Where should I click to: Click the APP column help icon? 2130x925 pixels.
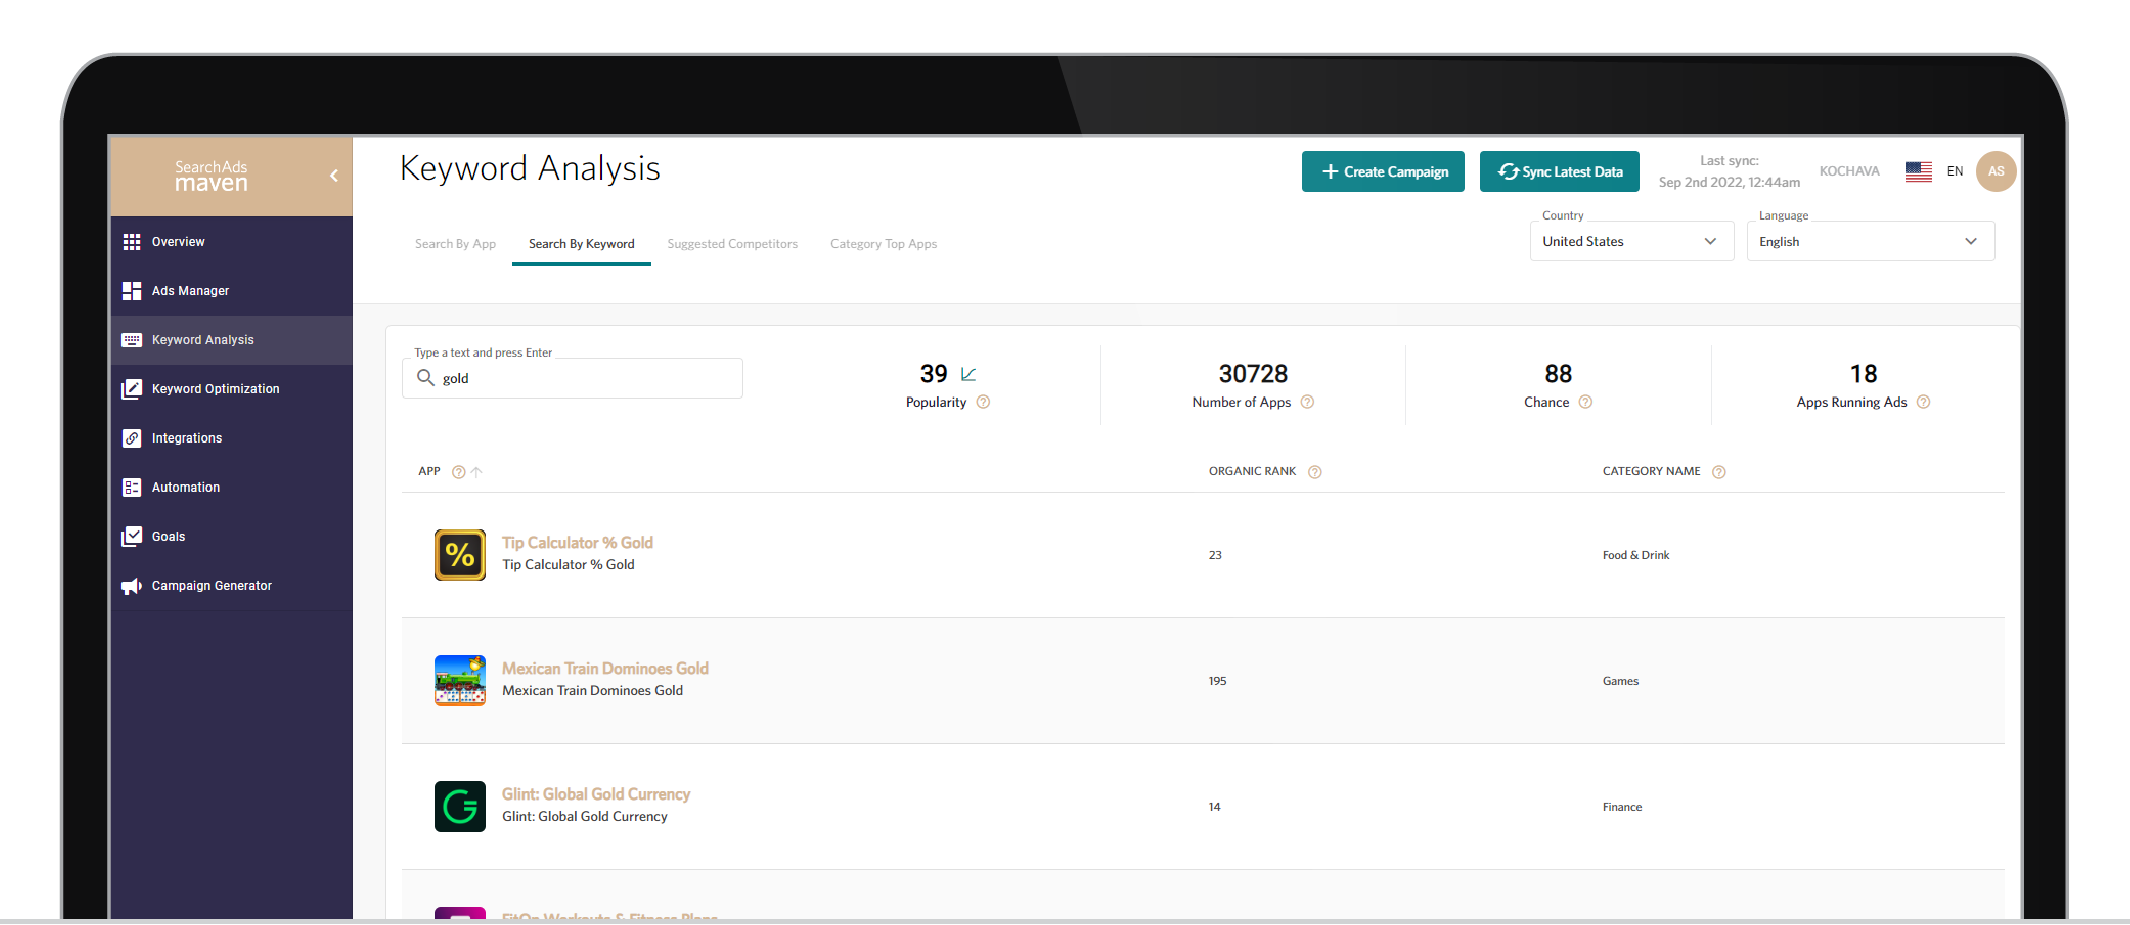(x=458, y=472)
